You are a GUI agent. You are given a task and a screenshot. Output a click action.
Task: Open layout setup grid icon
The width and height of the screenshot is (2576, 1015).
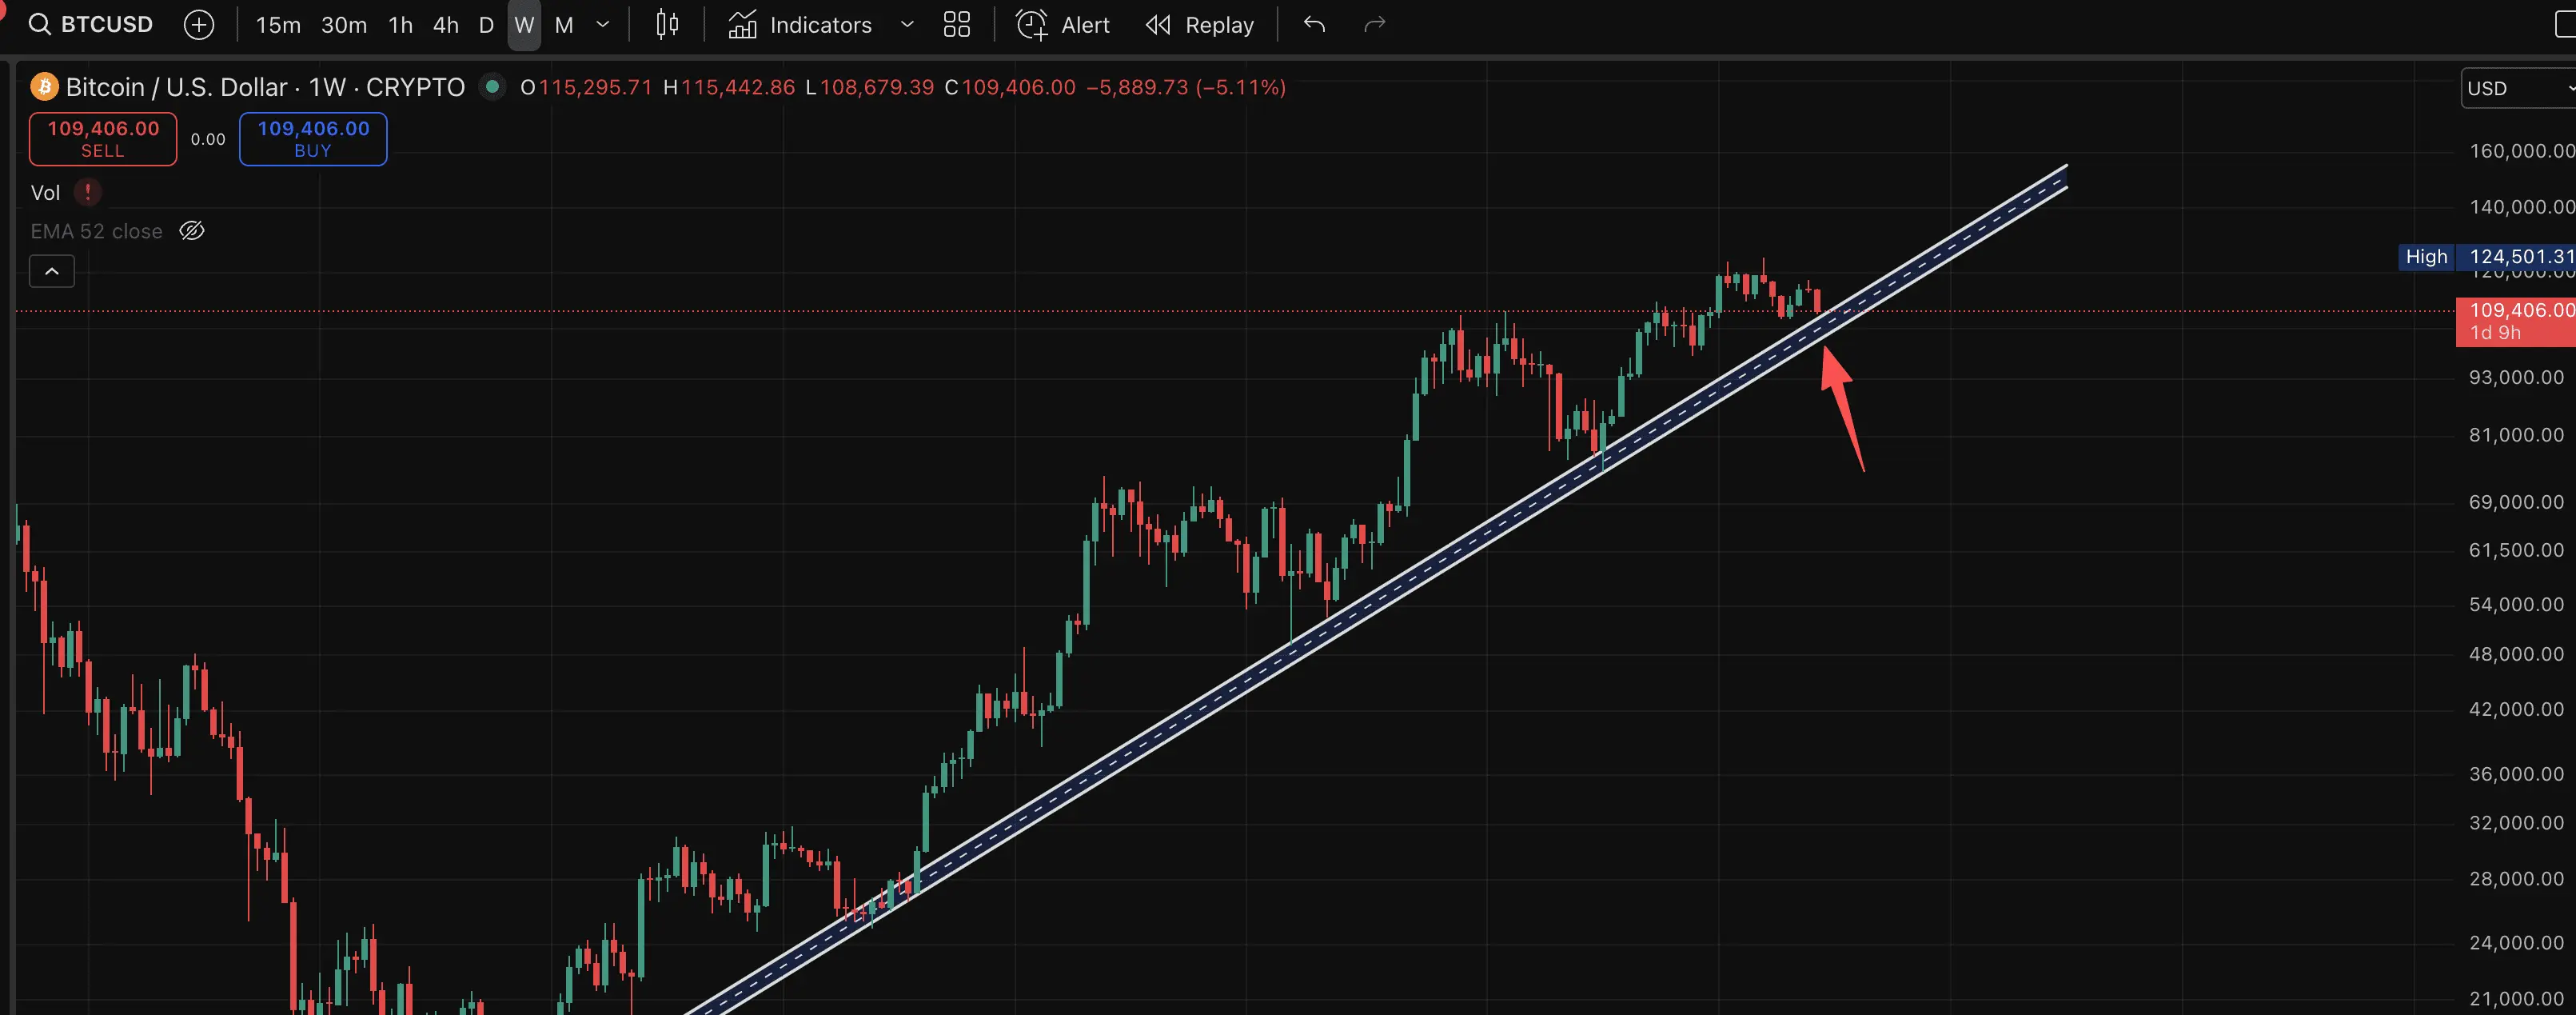(x=957, y=24)
